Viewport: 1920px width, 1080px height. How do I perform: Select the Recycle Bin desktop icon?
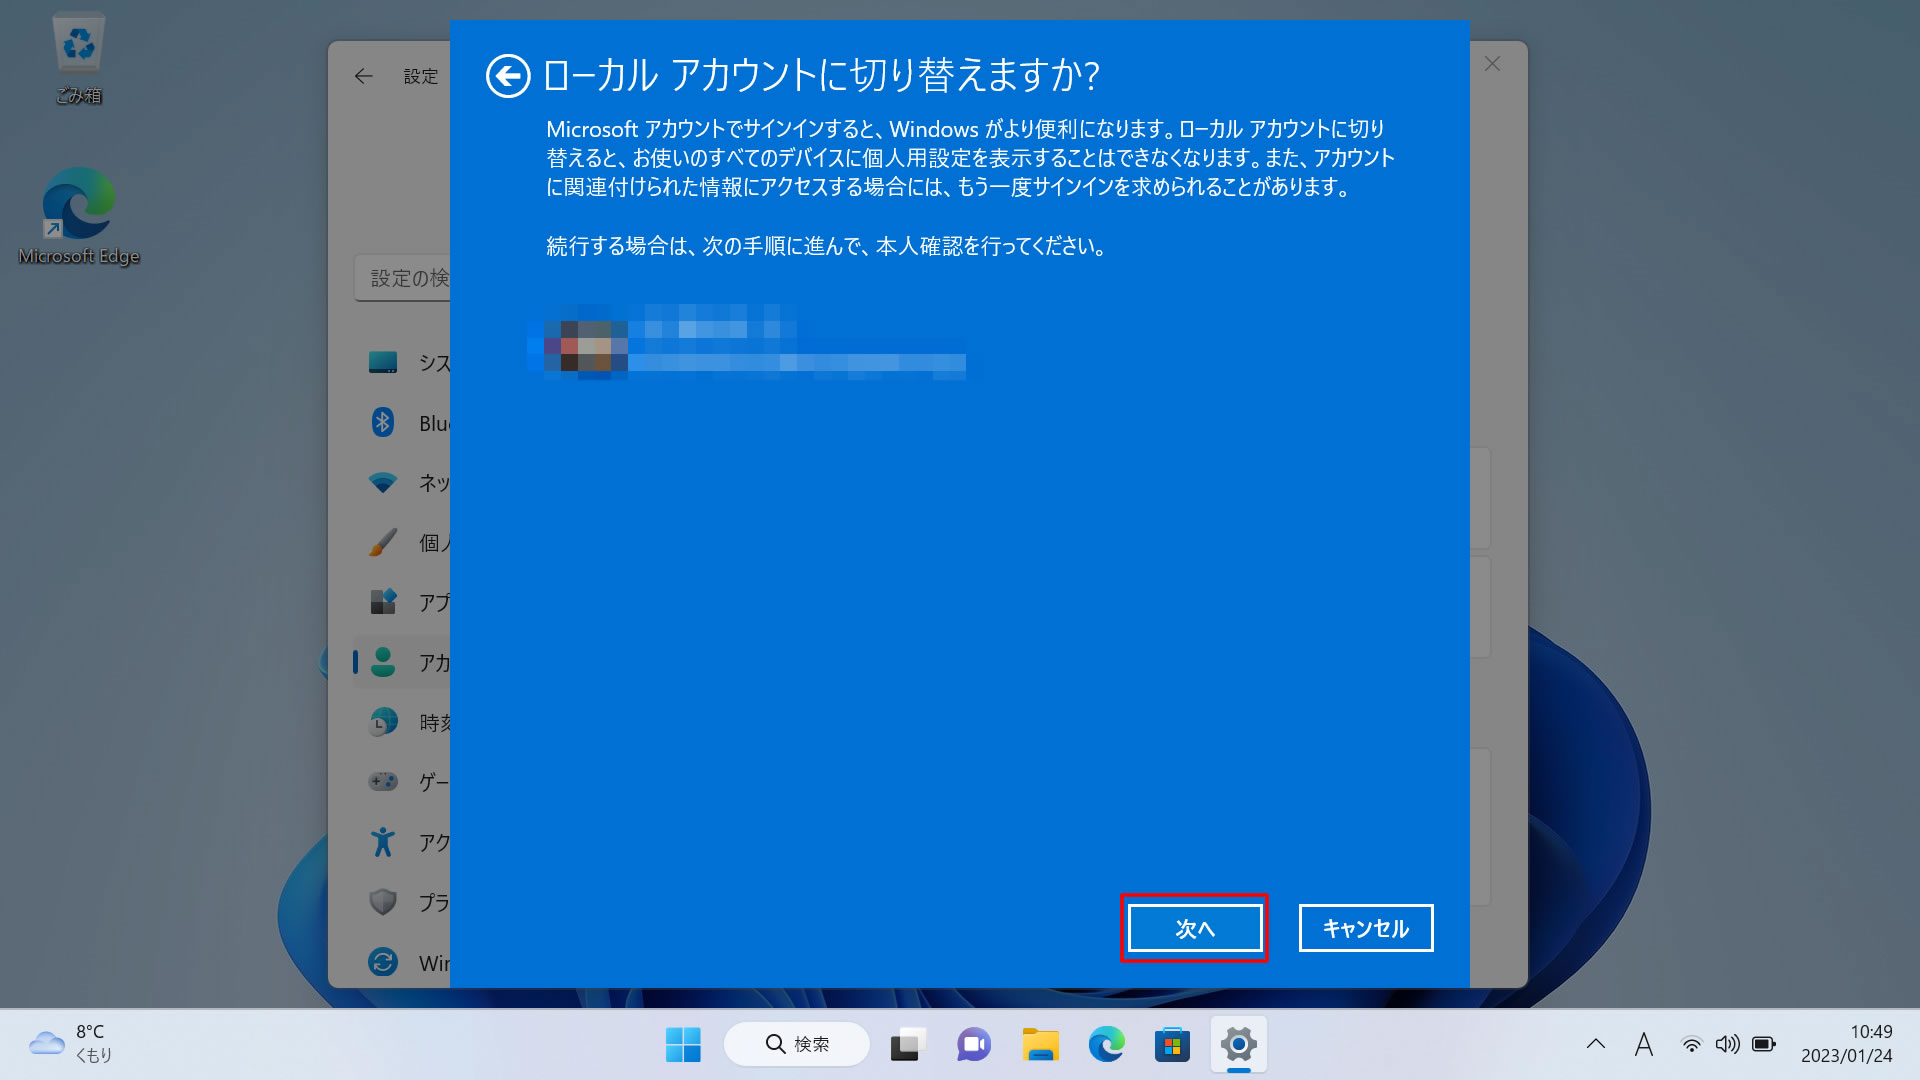[78, 58]
